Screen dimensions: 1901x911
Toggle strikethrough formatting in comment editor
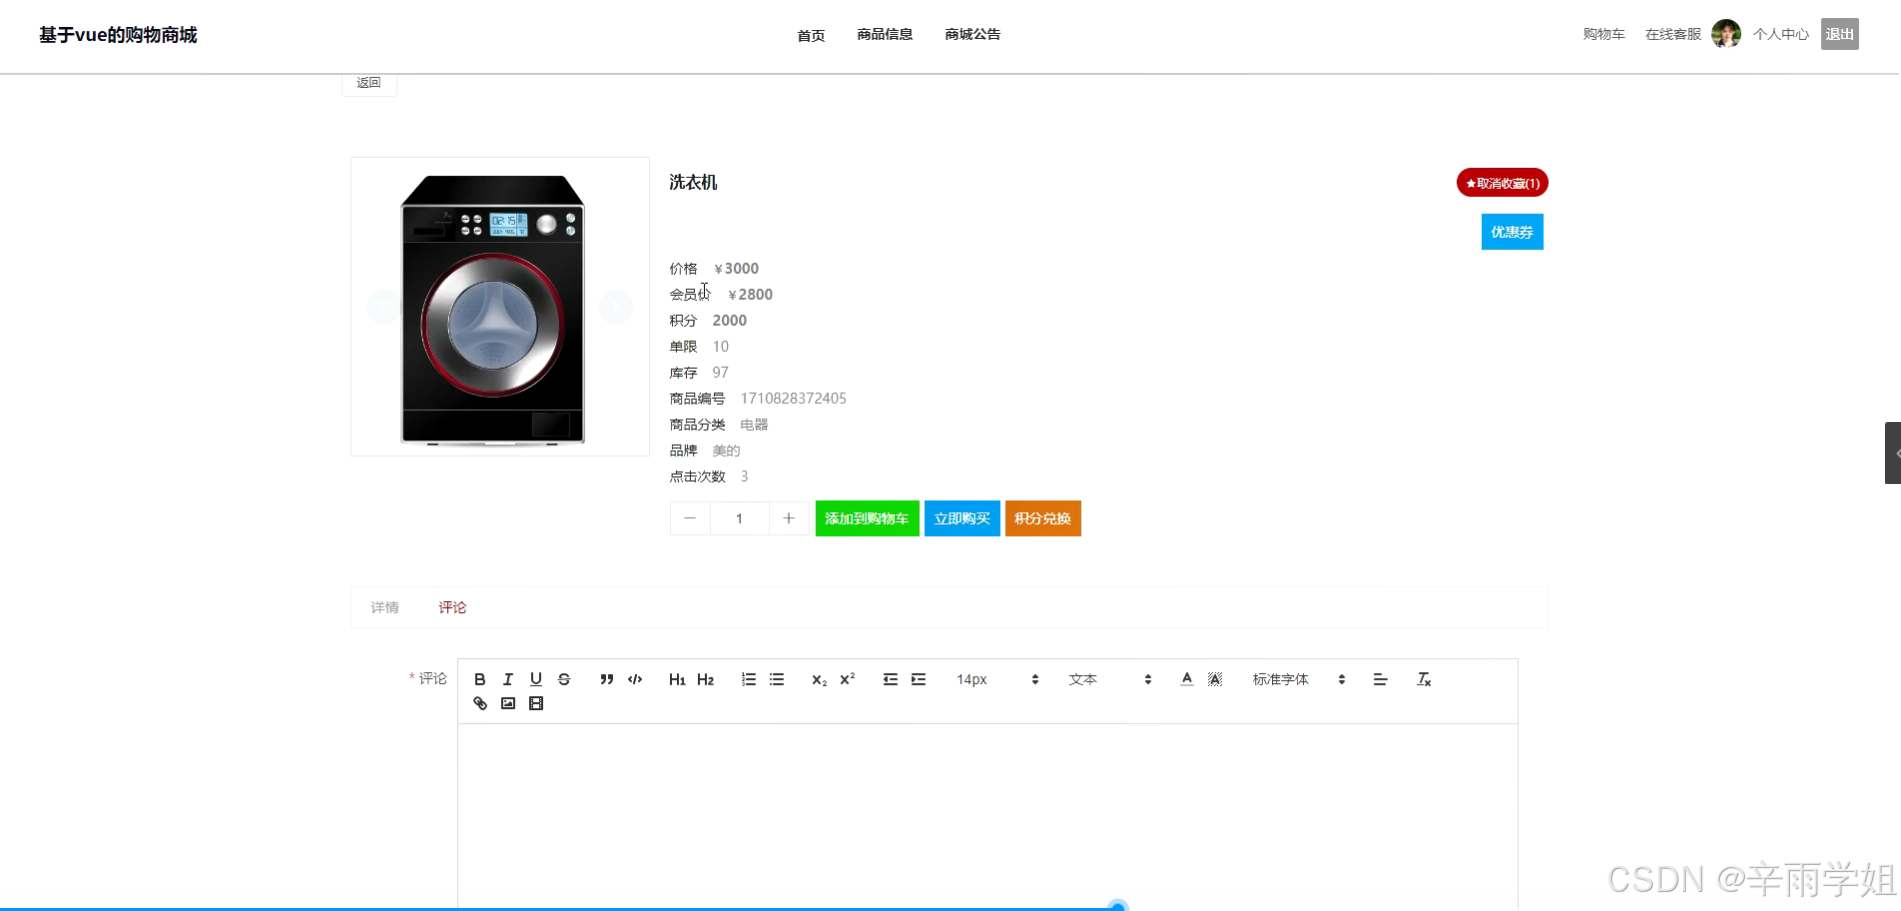point(564,679)
